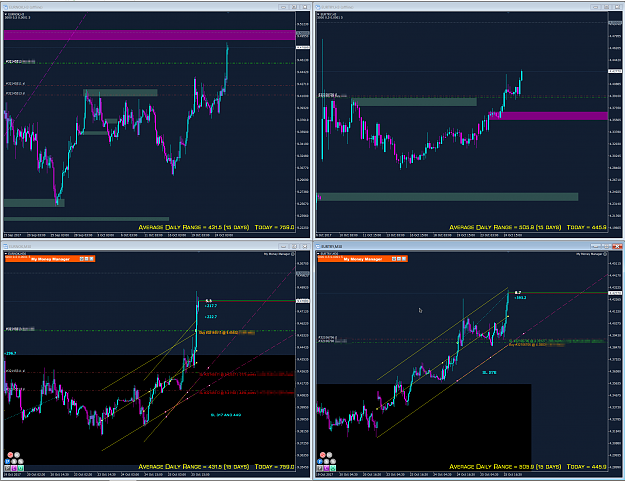The width and height of the screenshot is (625, 481).
Task: Click the middle gray circle beside blue P, EURNOK M30
Action: pyautogui.click(x=14, y=461)
